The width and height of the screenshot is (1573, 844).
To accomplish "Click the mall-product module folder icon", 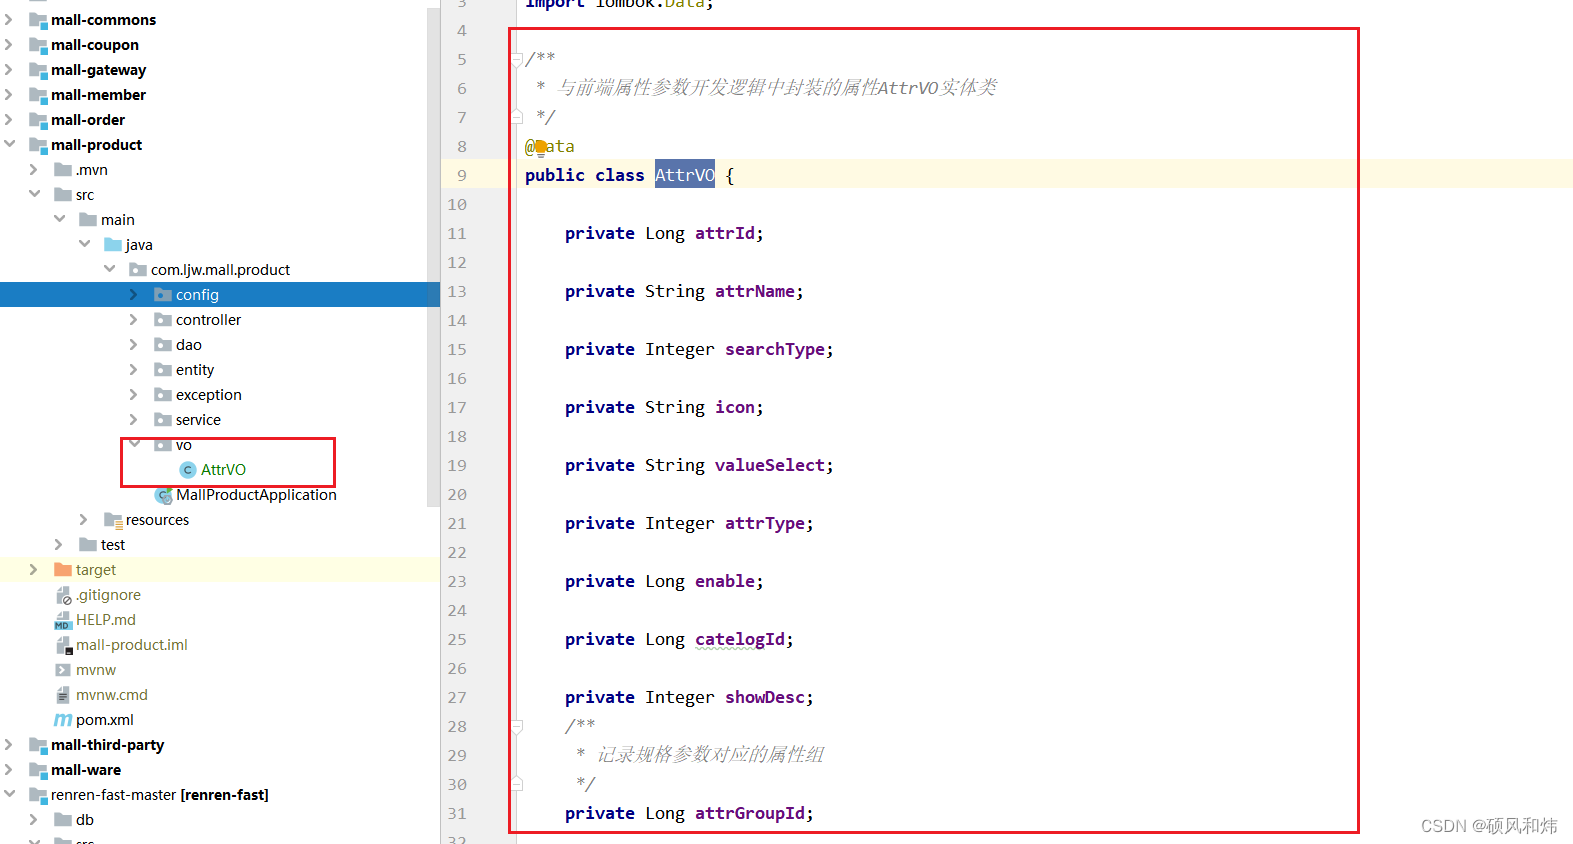I will coord(38,145).
